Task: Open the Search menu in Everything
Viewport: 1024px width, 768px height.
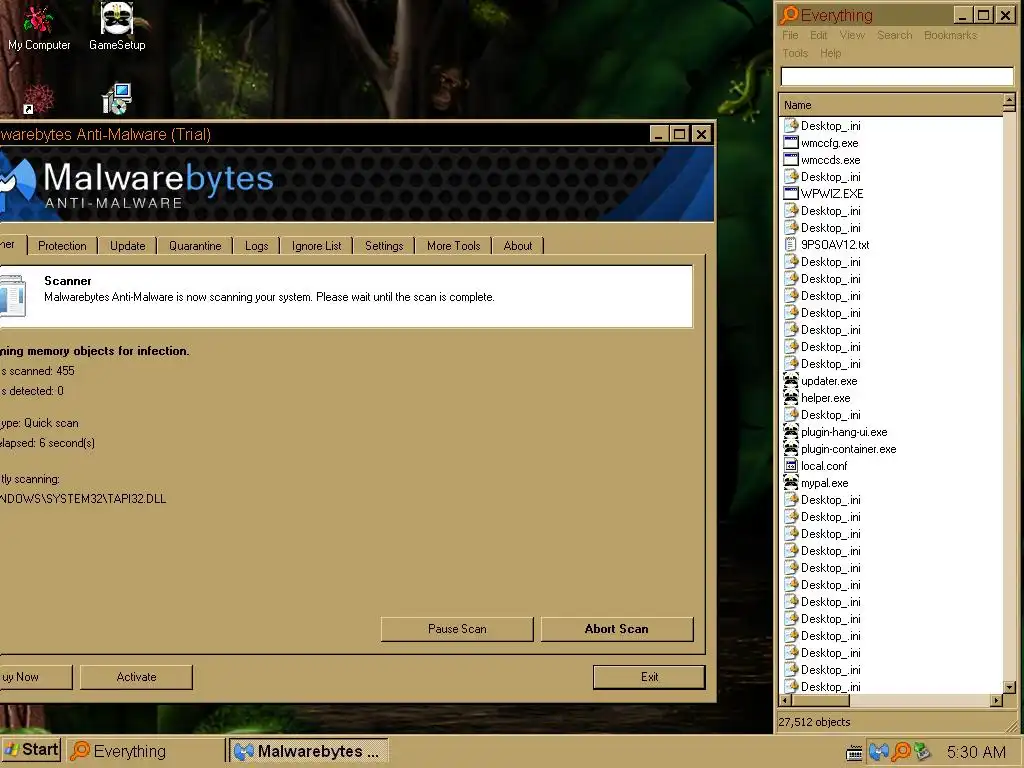Action: (x=894, y=35)
